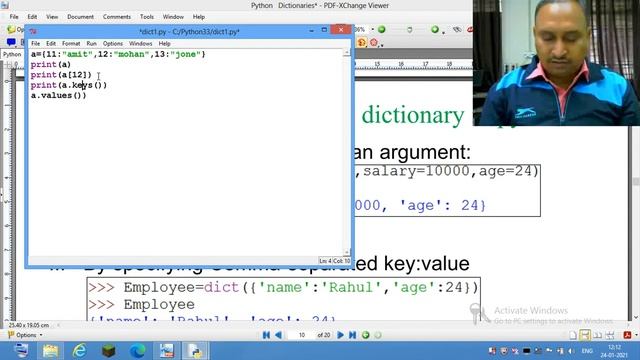This screenshot has height=360, width=640.
Task: Select single page layout icon
Action: (573, 335)
